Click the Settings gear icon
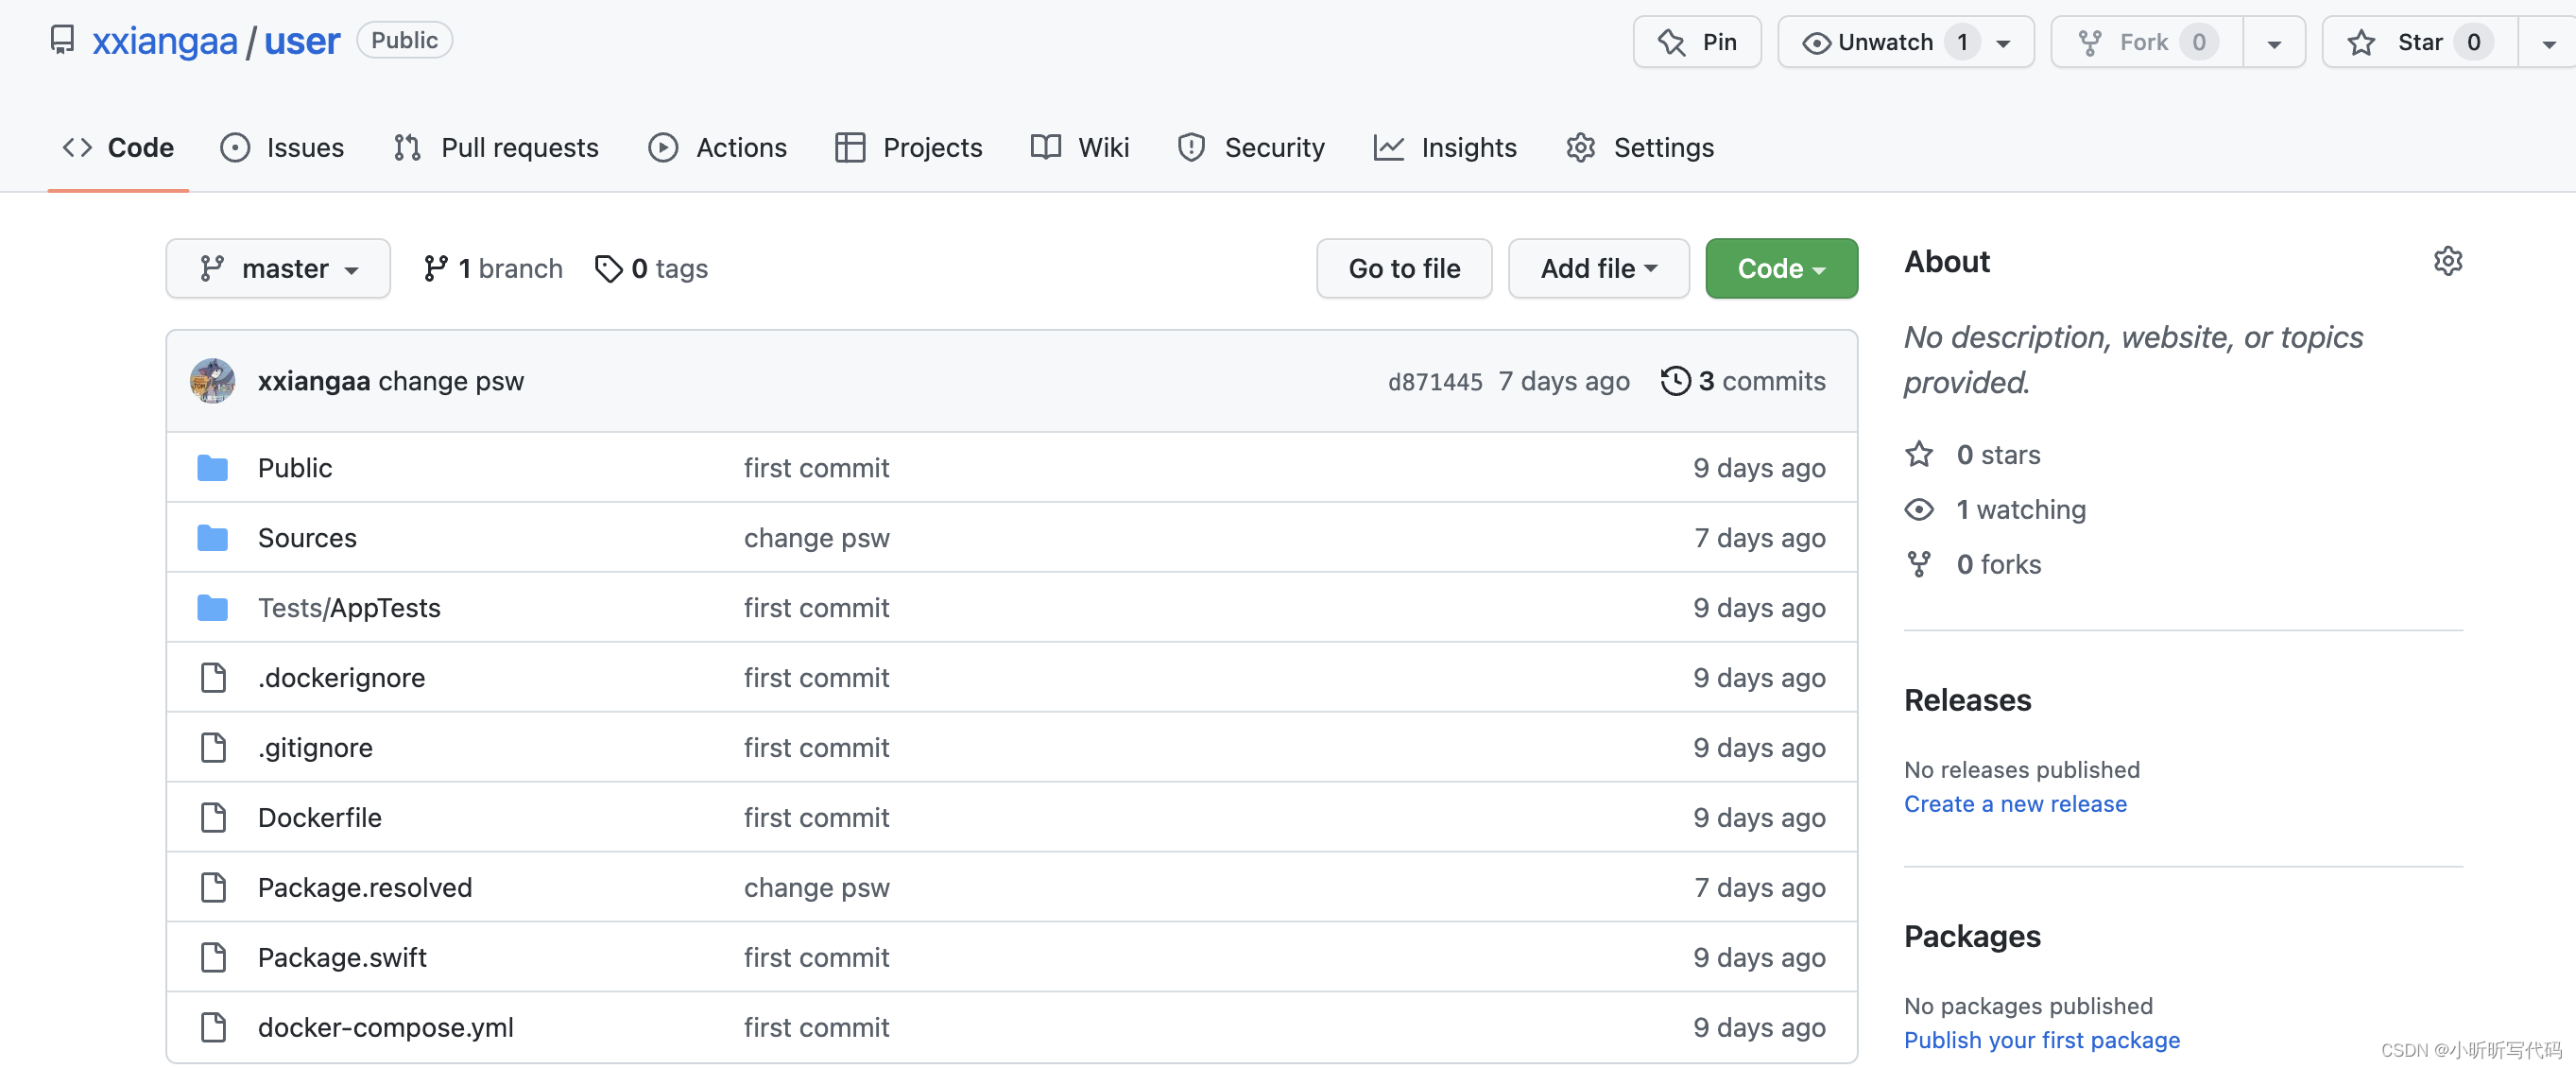 tap(2447, 260)
